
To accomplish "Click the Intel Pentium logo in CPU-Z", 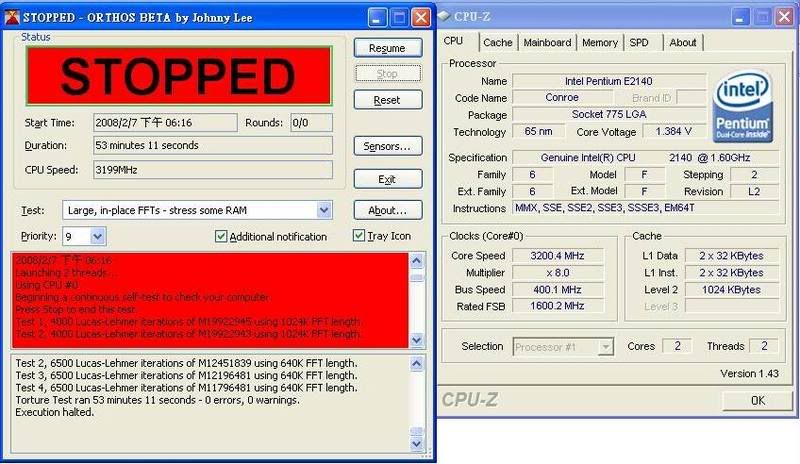I will coord(742,106).
